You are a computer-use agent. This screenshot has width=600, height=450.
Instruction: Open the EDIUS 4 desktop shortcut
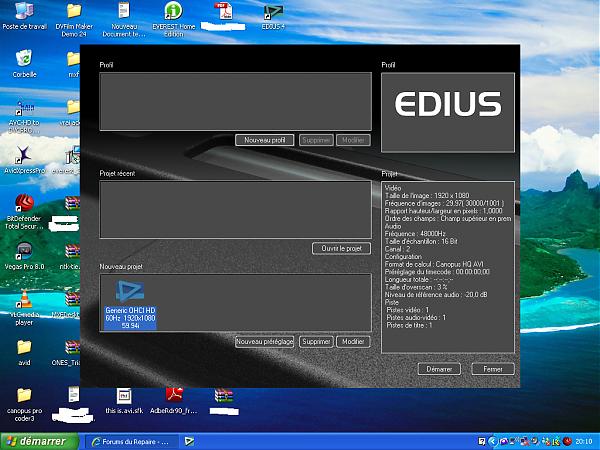click(273, 17)
